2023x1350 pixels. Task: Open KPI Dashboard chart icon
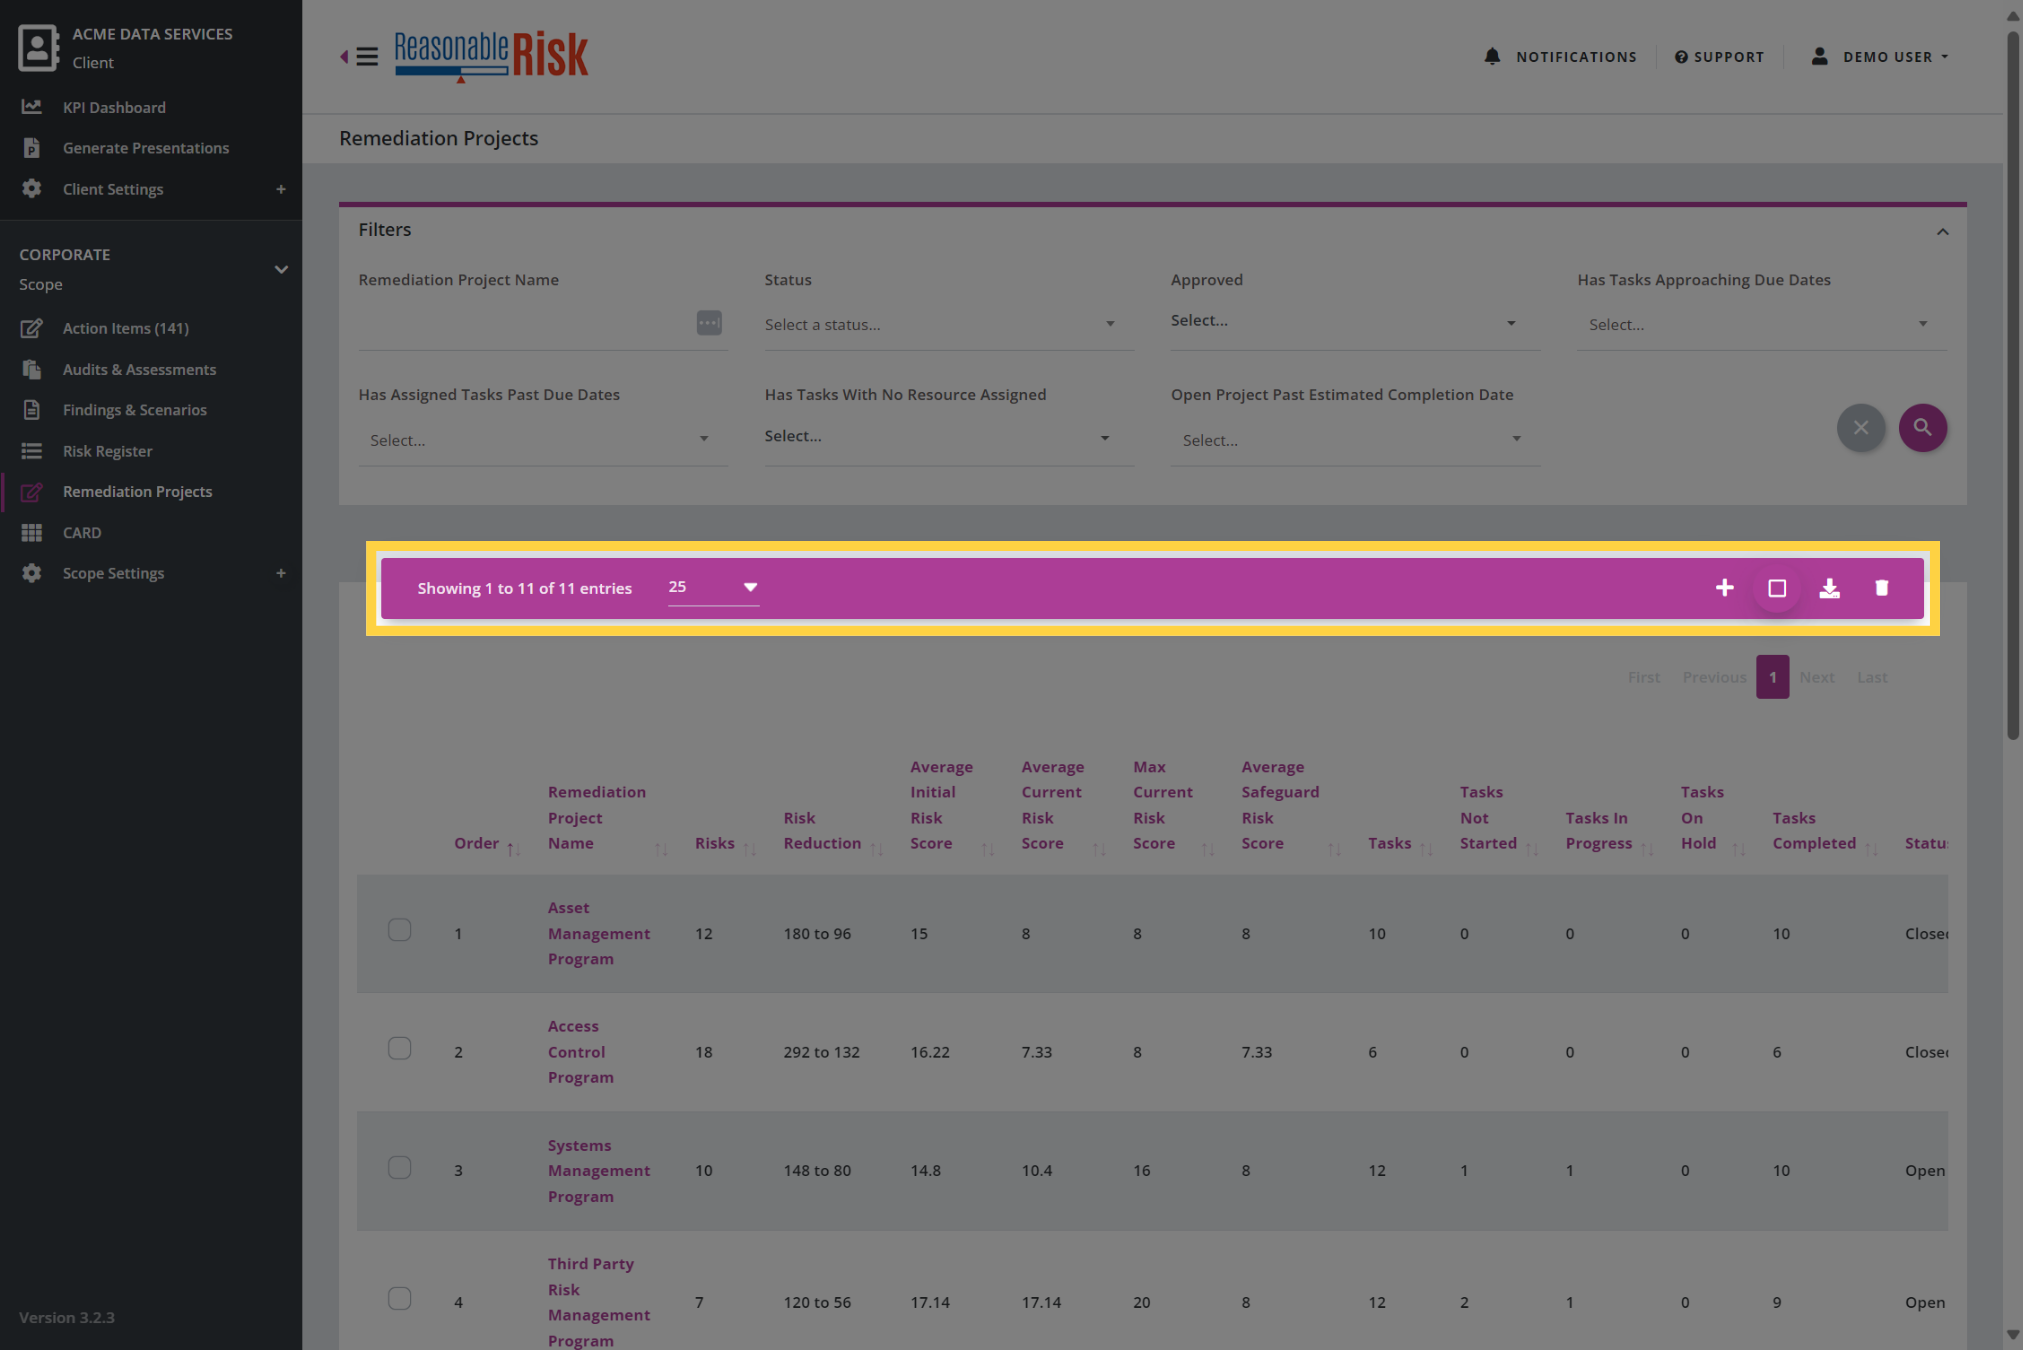[32, 107]
